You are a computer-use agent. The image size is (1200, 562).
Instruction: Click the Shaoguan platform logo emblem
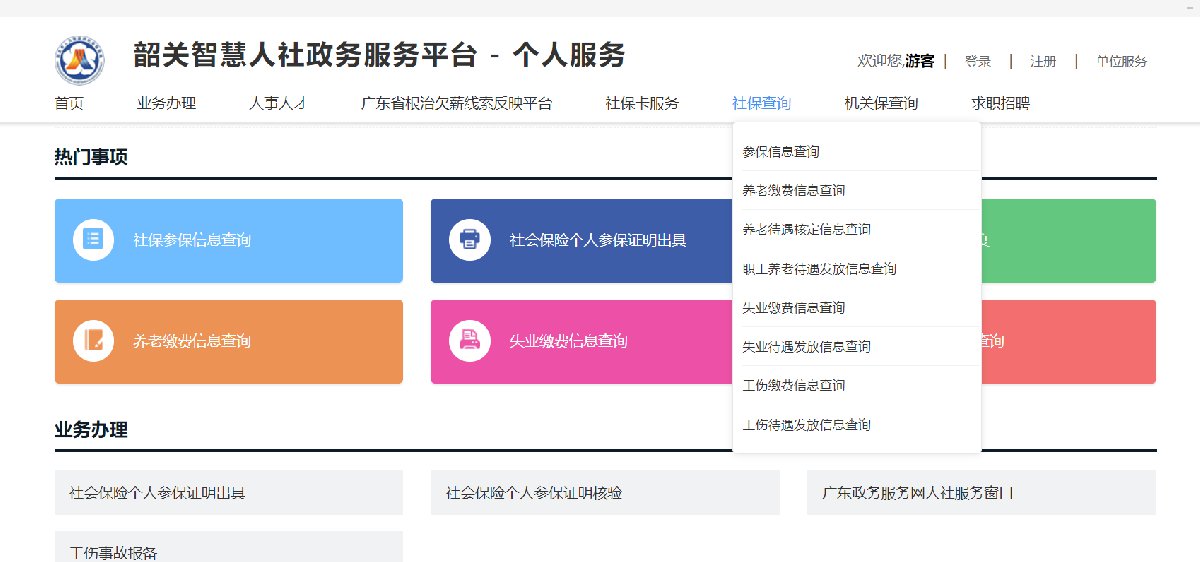coord(79,60)
